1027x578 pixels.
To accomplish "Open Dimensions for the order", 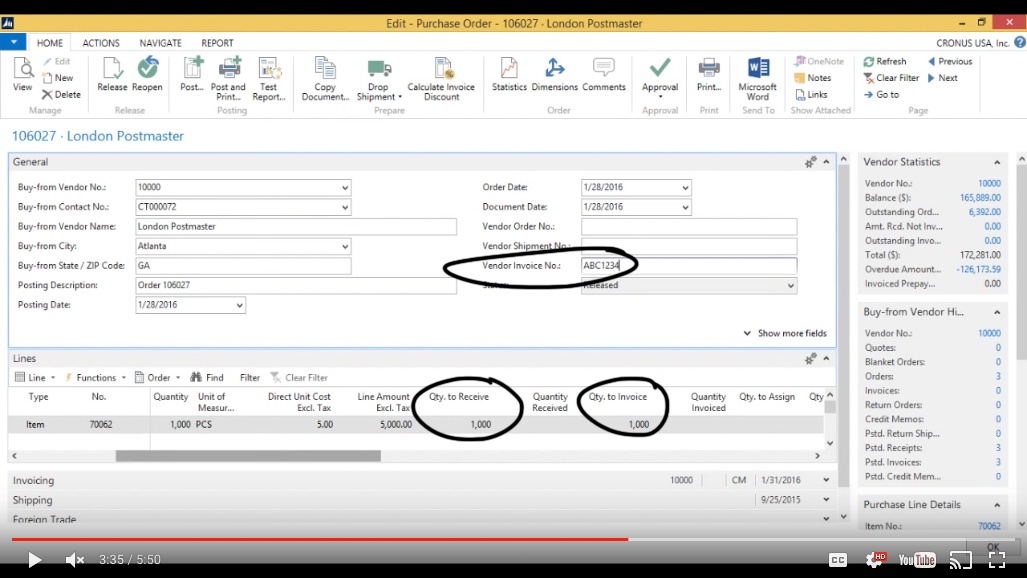I will tap(554, 75).
